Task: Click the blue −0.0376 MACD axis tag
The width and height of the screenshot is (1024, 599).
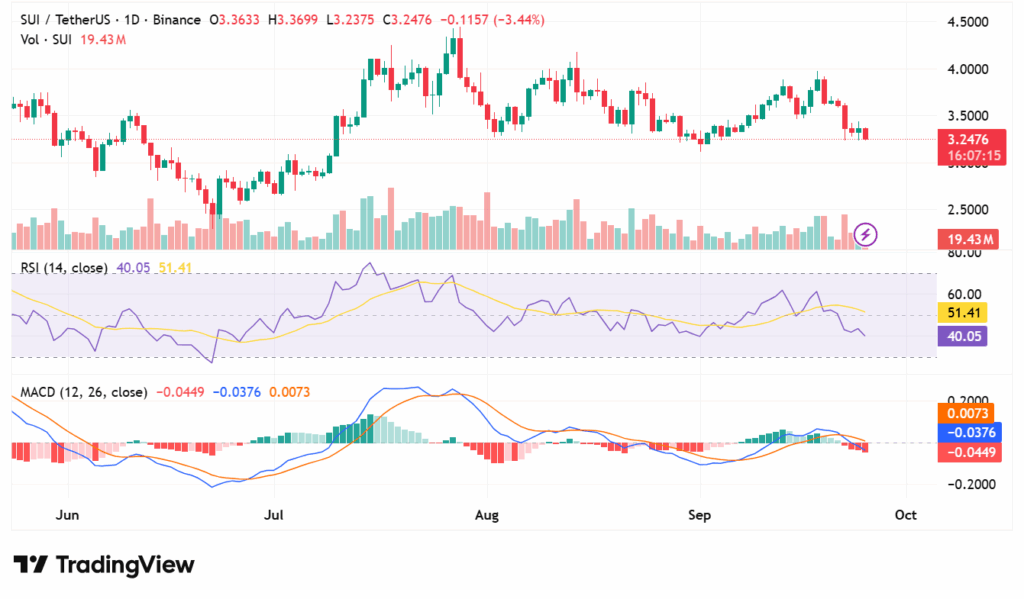Action: coord(970,432)
